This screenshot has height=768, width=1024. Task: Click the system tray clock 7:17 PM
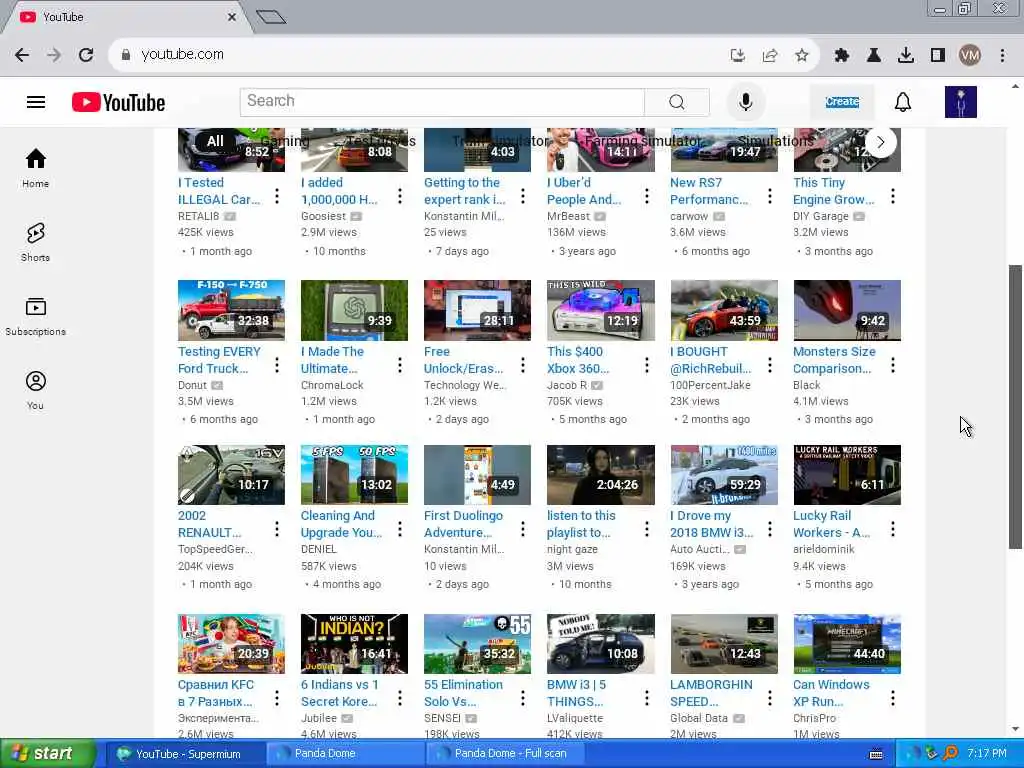pyautogui.click(x=987, y=754)
